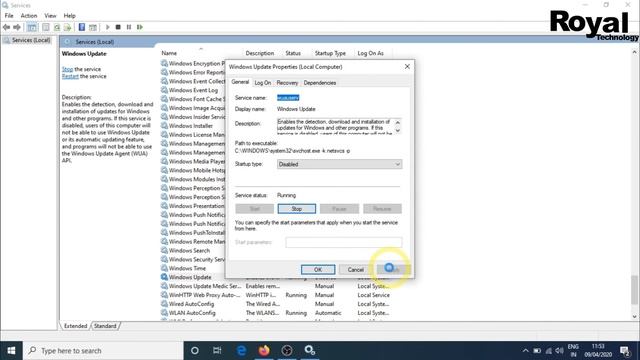Click the gear icon beside Windows Update Medic Ser...

pos(164,286)
